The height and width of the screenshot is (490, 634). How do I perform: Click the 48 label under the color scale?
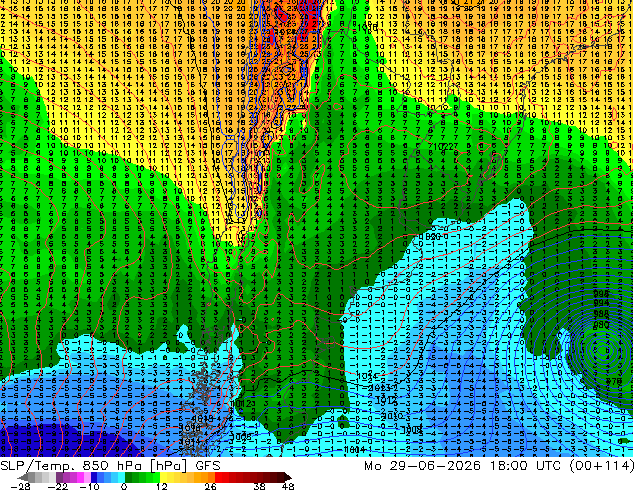click(x=288, y=486)
